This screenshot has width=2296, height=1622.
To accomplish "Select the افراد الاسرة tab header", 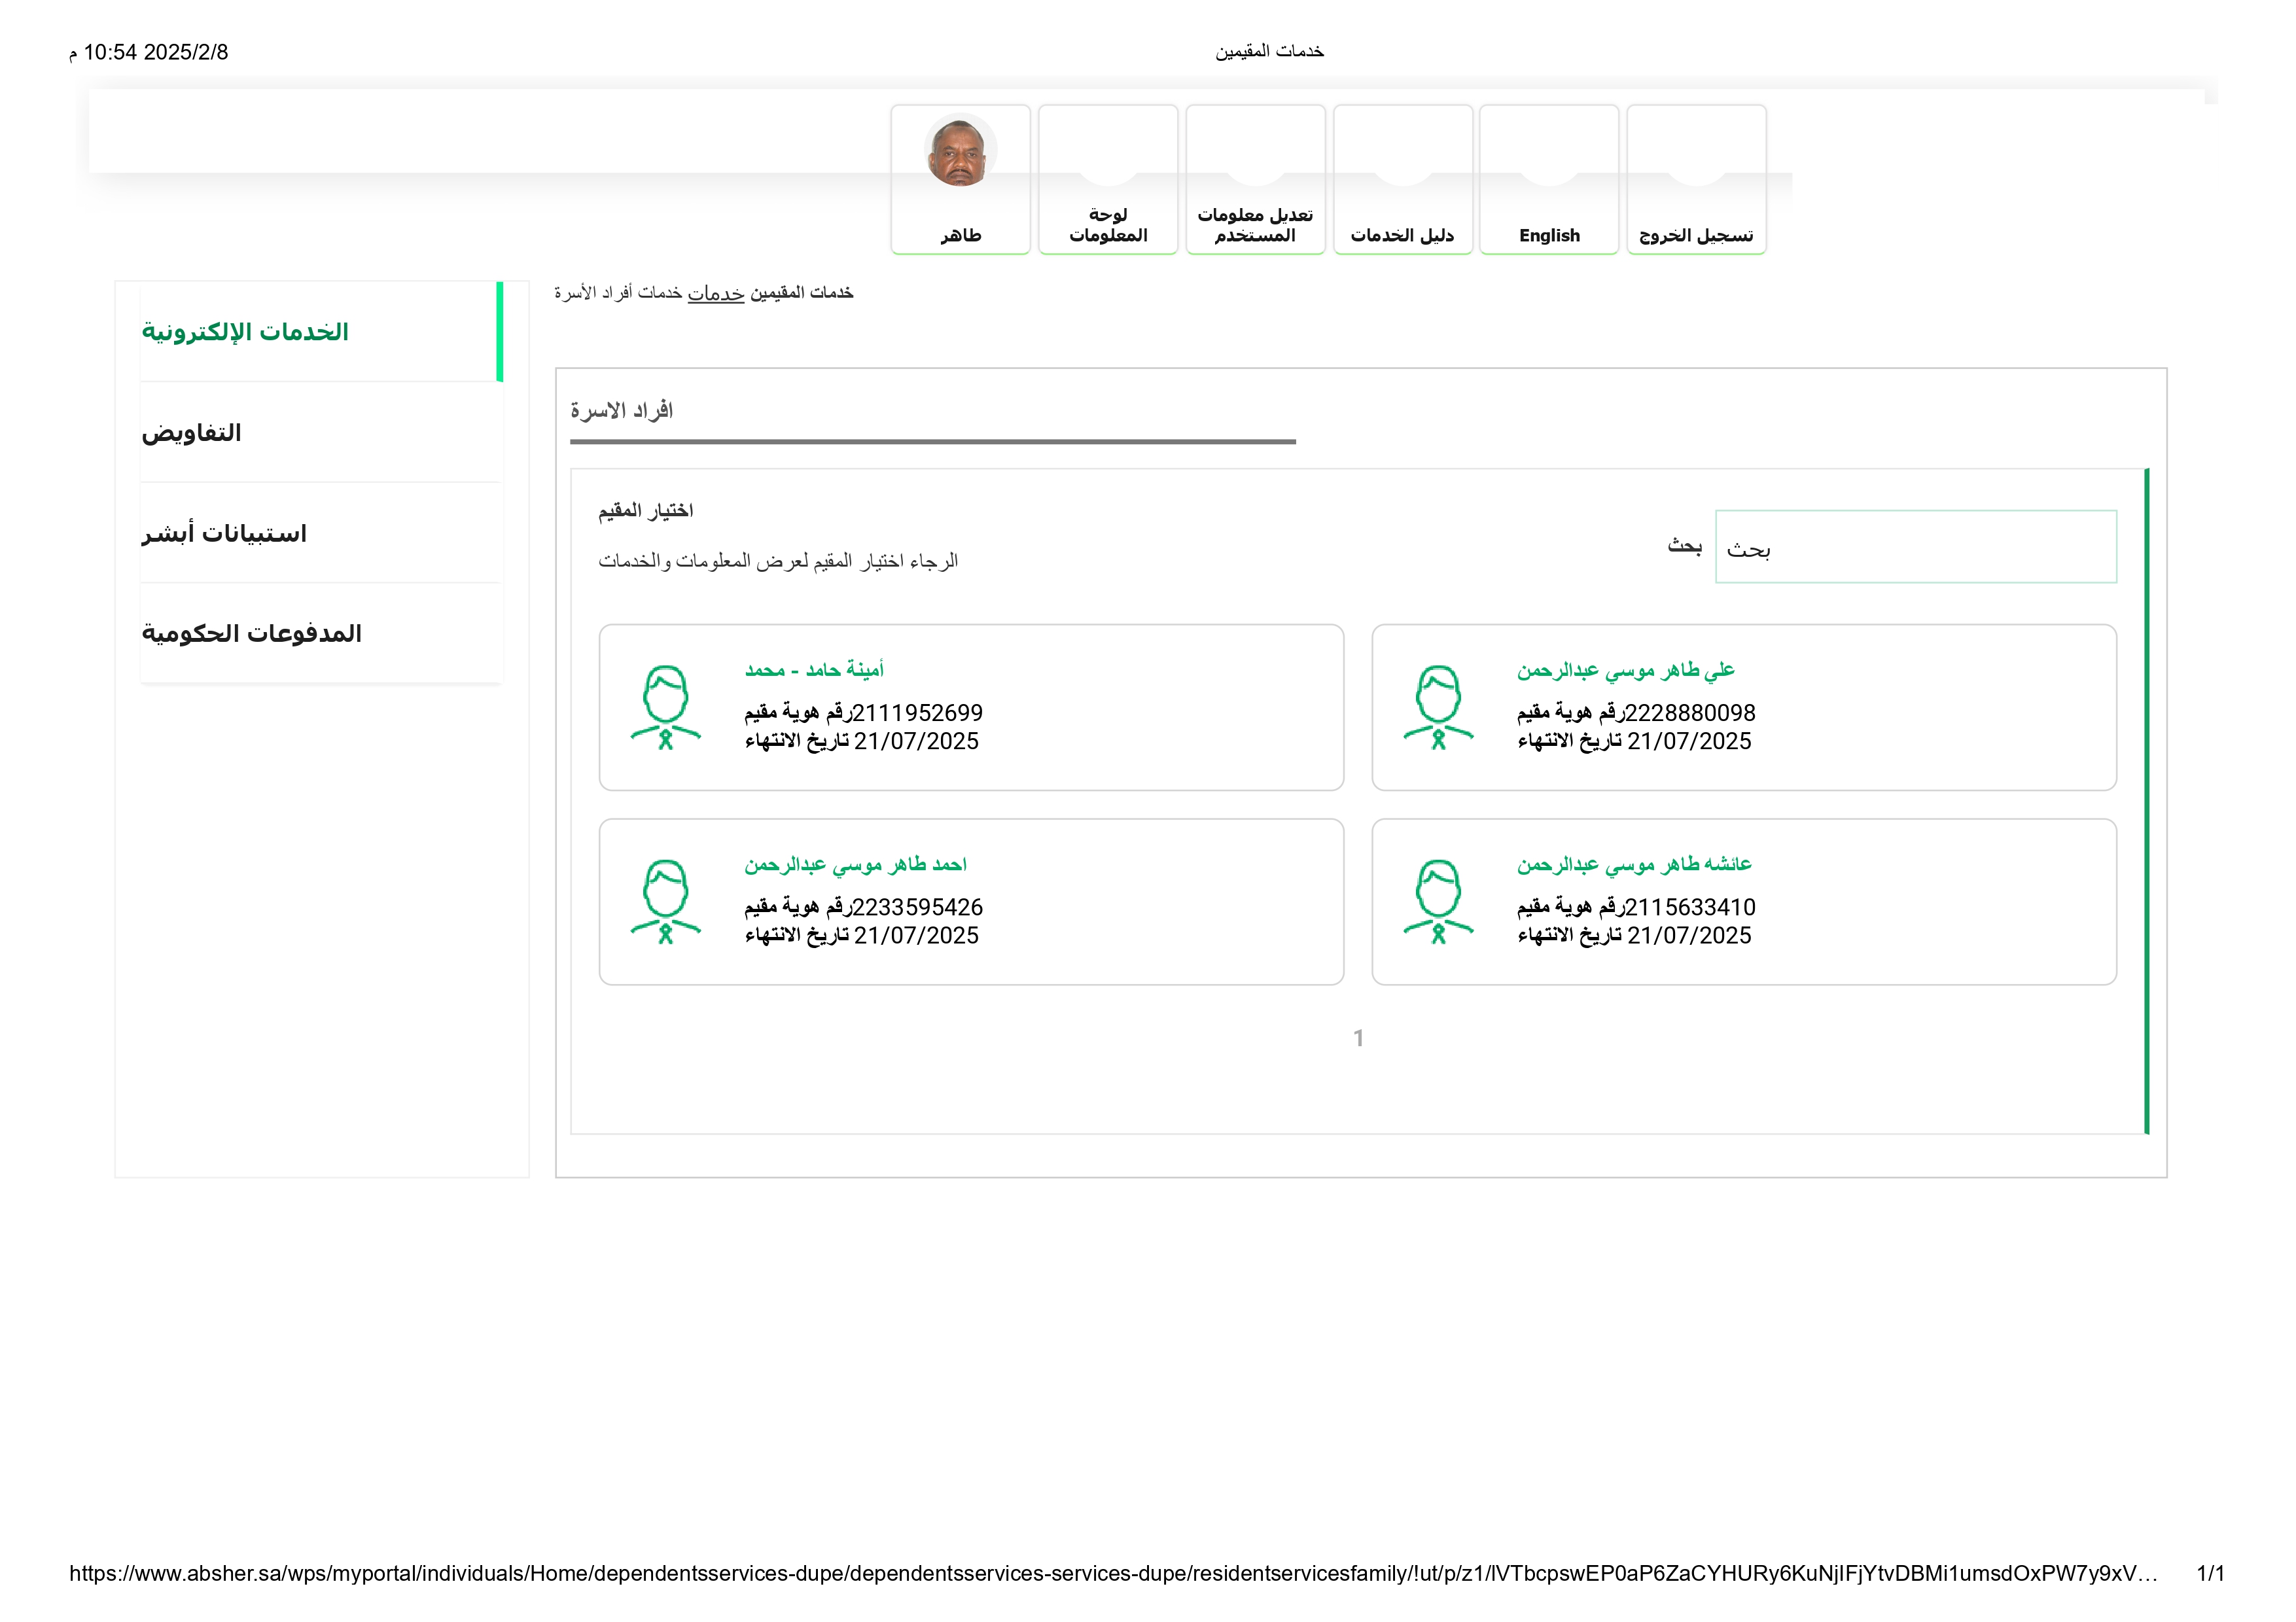I will pos(621,411).
